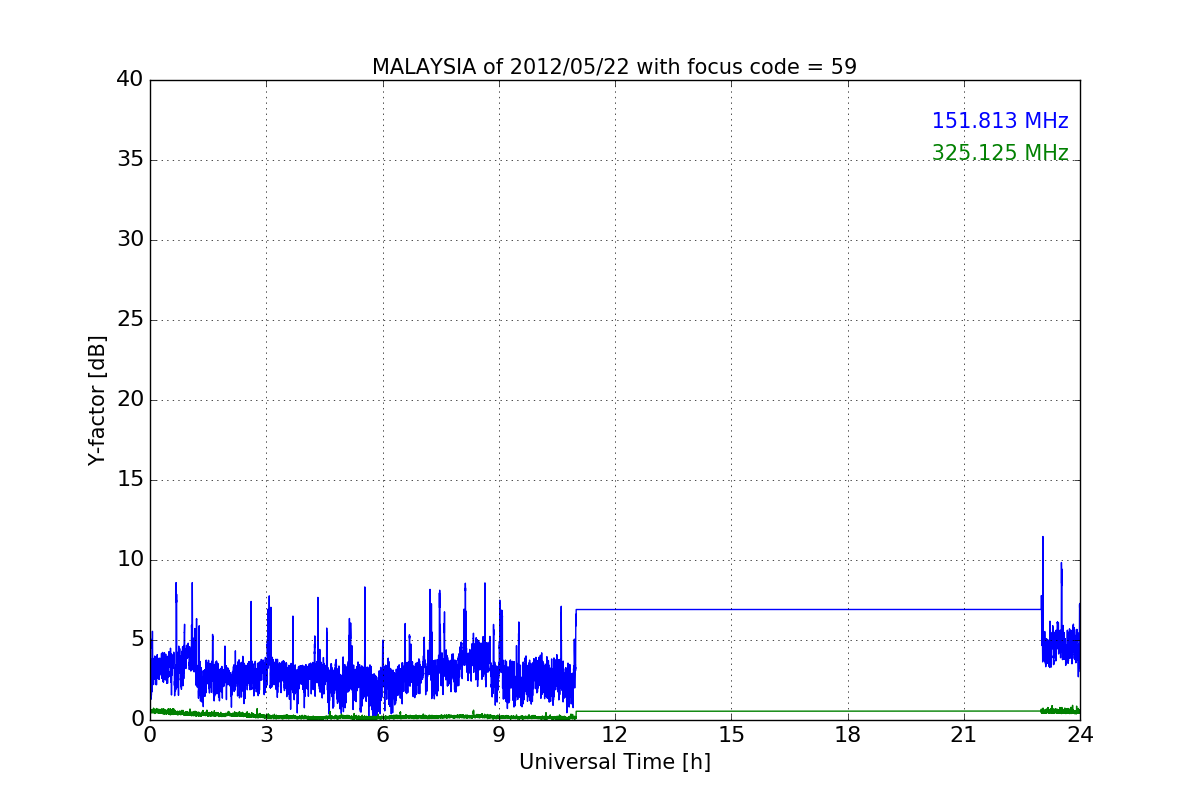The width and height of the screenshot is (1200, 800).
Task: Click the y-axis tick label 10
Action: 130,559
